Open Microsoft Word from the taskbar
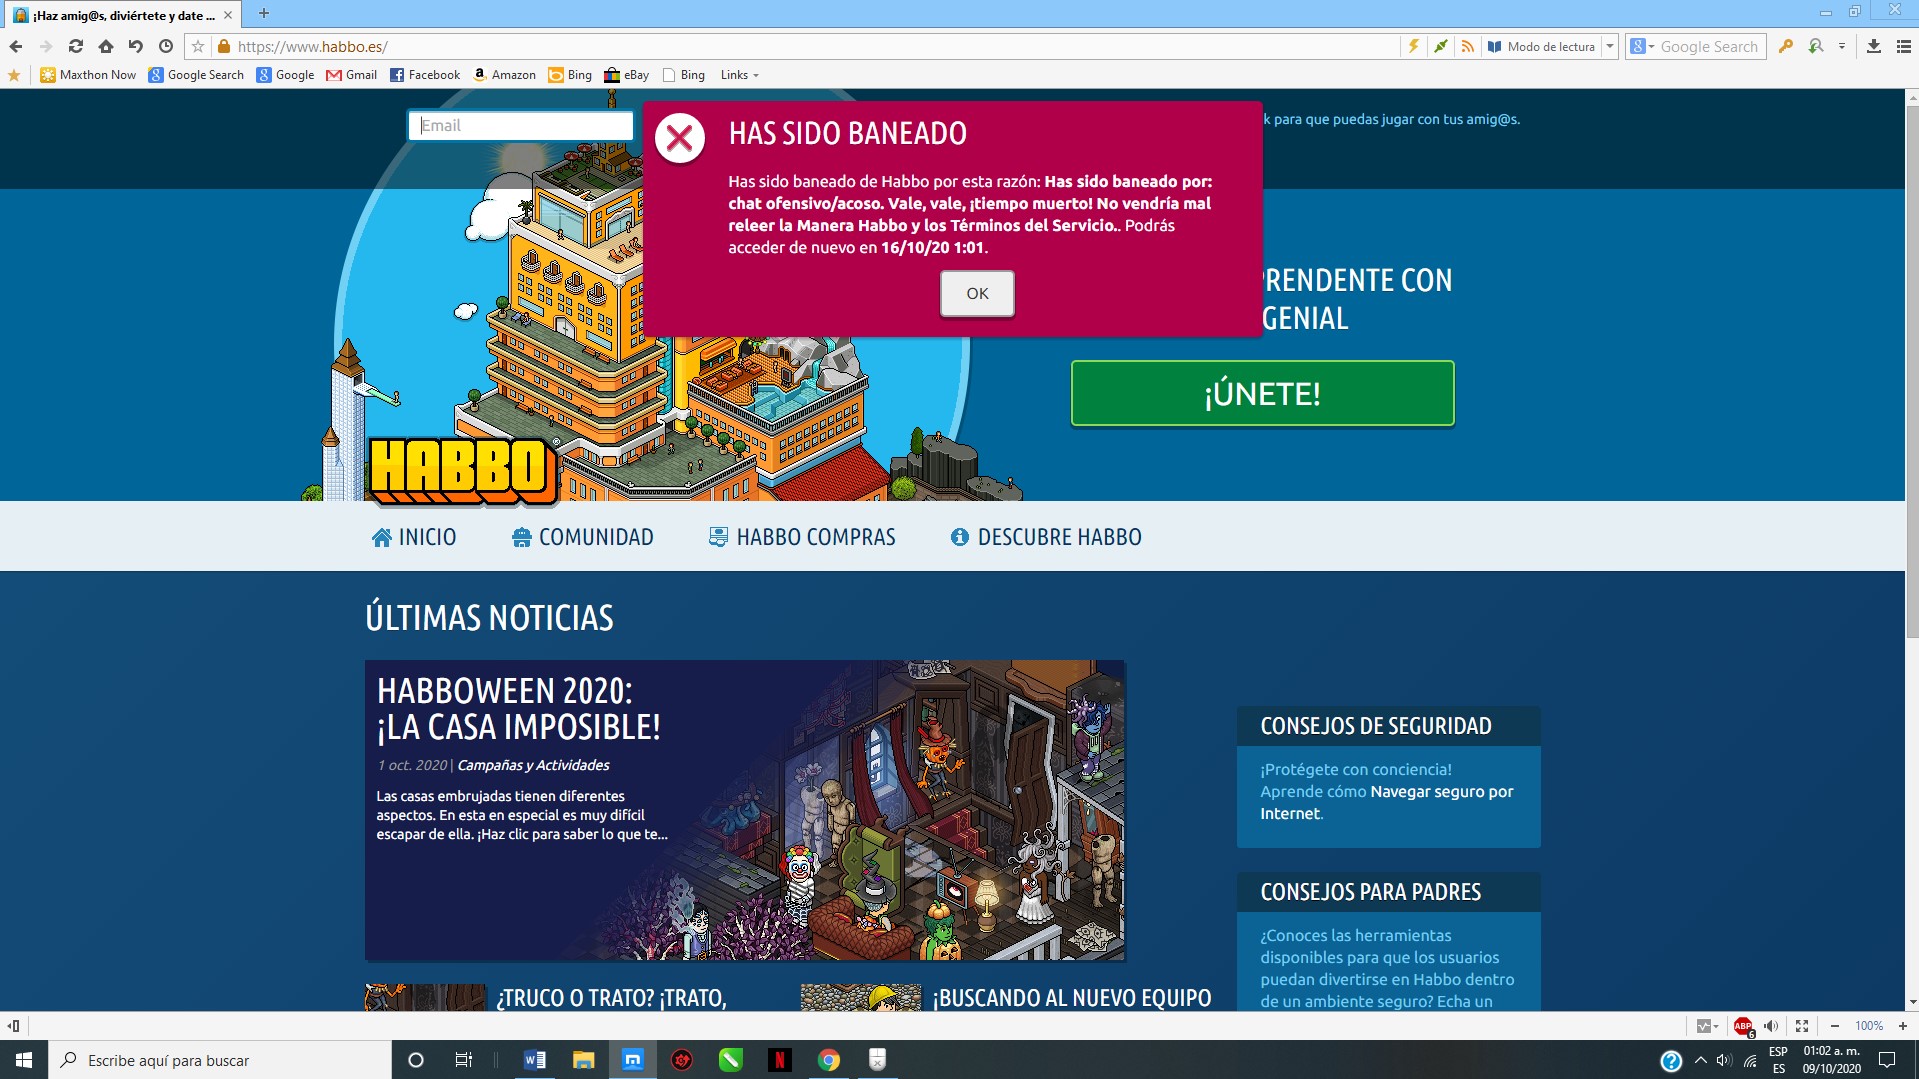 (535, 1059)
